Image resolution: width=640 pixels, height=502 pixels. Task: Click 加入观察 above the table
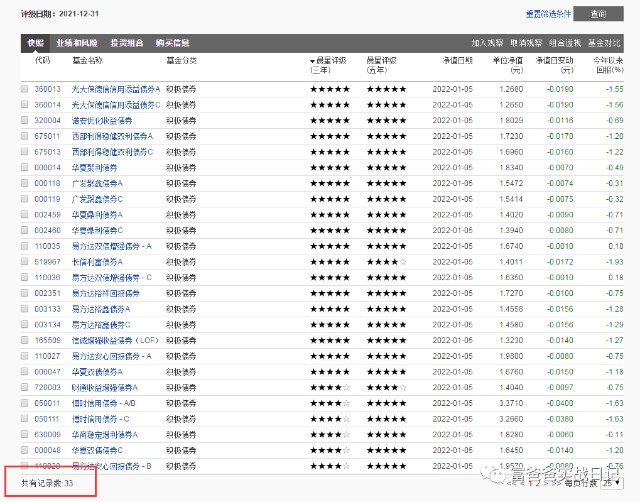[487, 44]
